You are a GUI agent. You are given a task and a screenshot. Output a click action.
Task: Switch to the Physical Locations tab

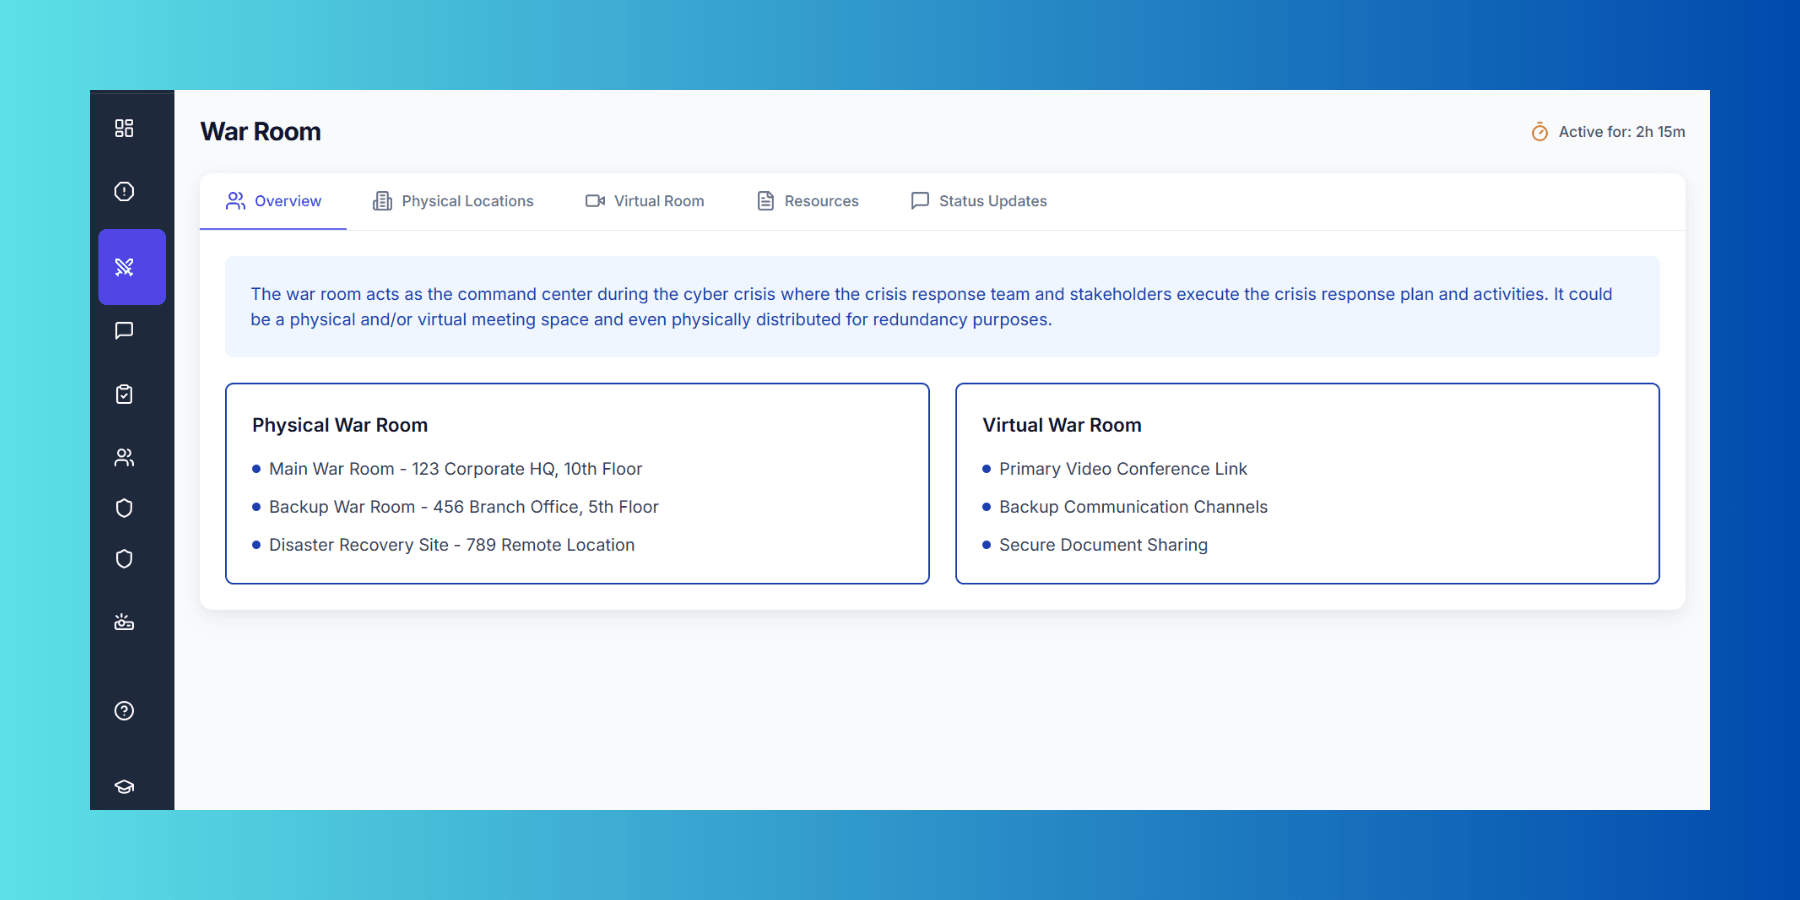453,201
